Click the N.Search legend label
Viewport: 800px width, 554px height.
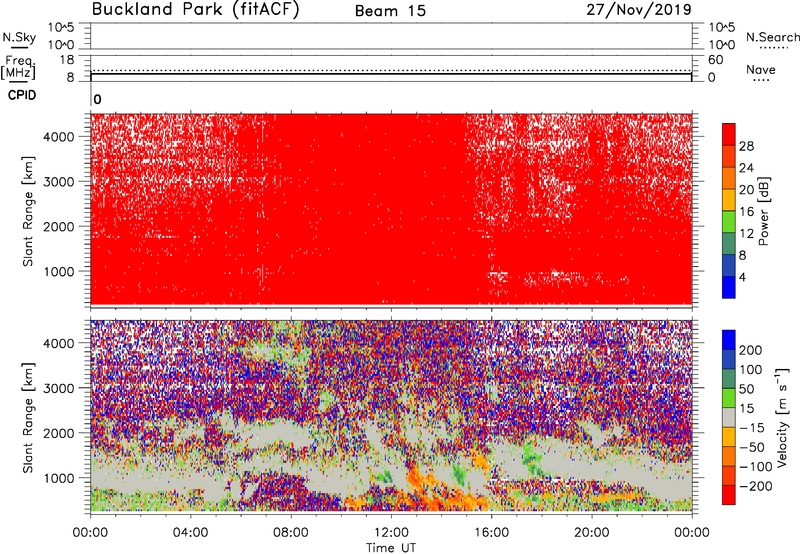point(772,37)
